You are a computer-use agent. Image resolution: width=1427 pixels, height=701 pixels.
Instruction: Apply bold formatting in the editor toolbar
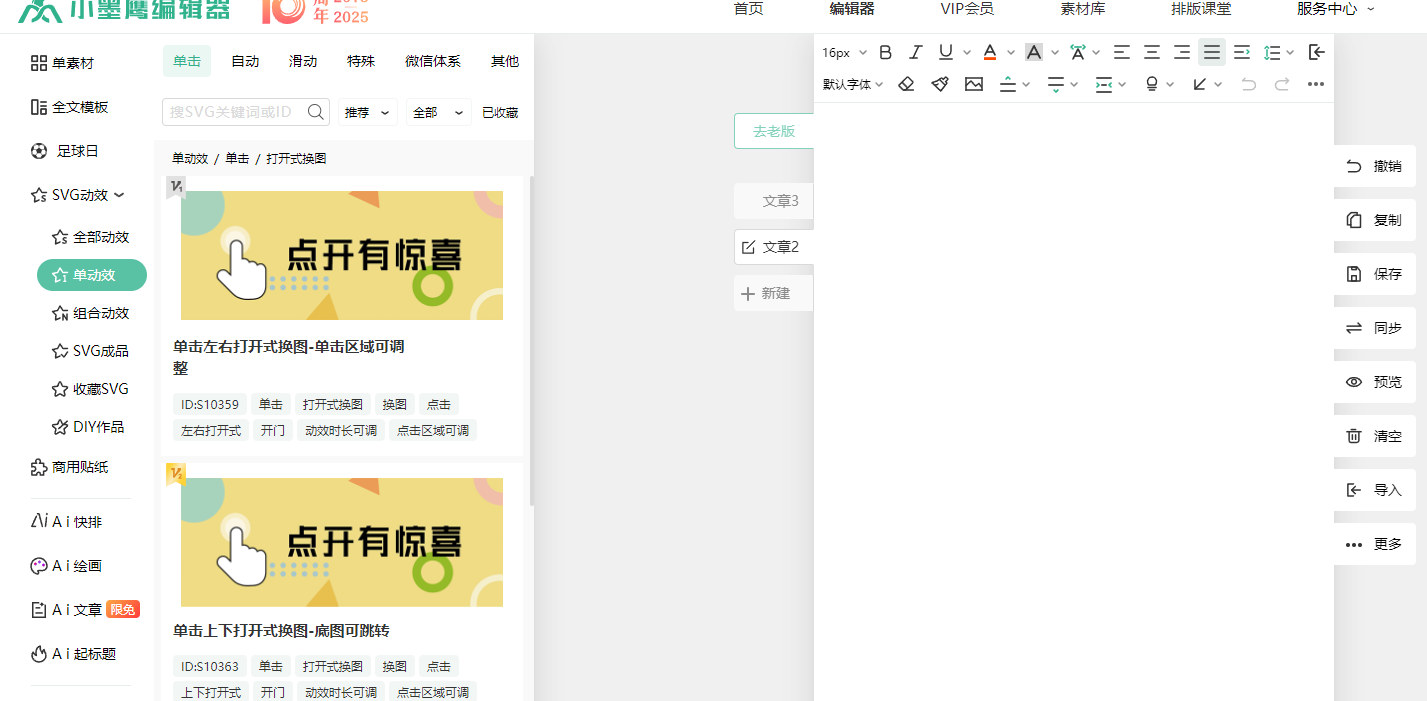[885, 52]
